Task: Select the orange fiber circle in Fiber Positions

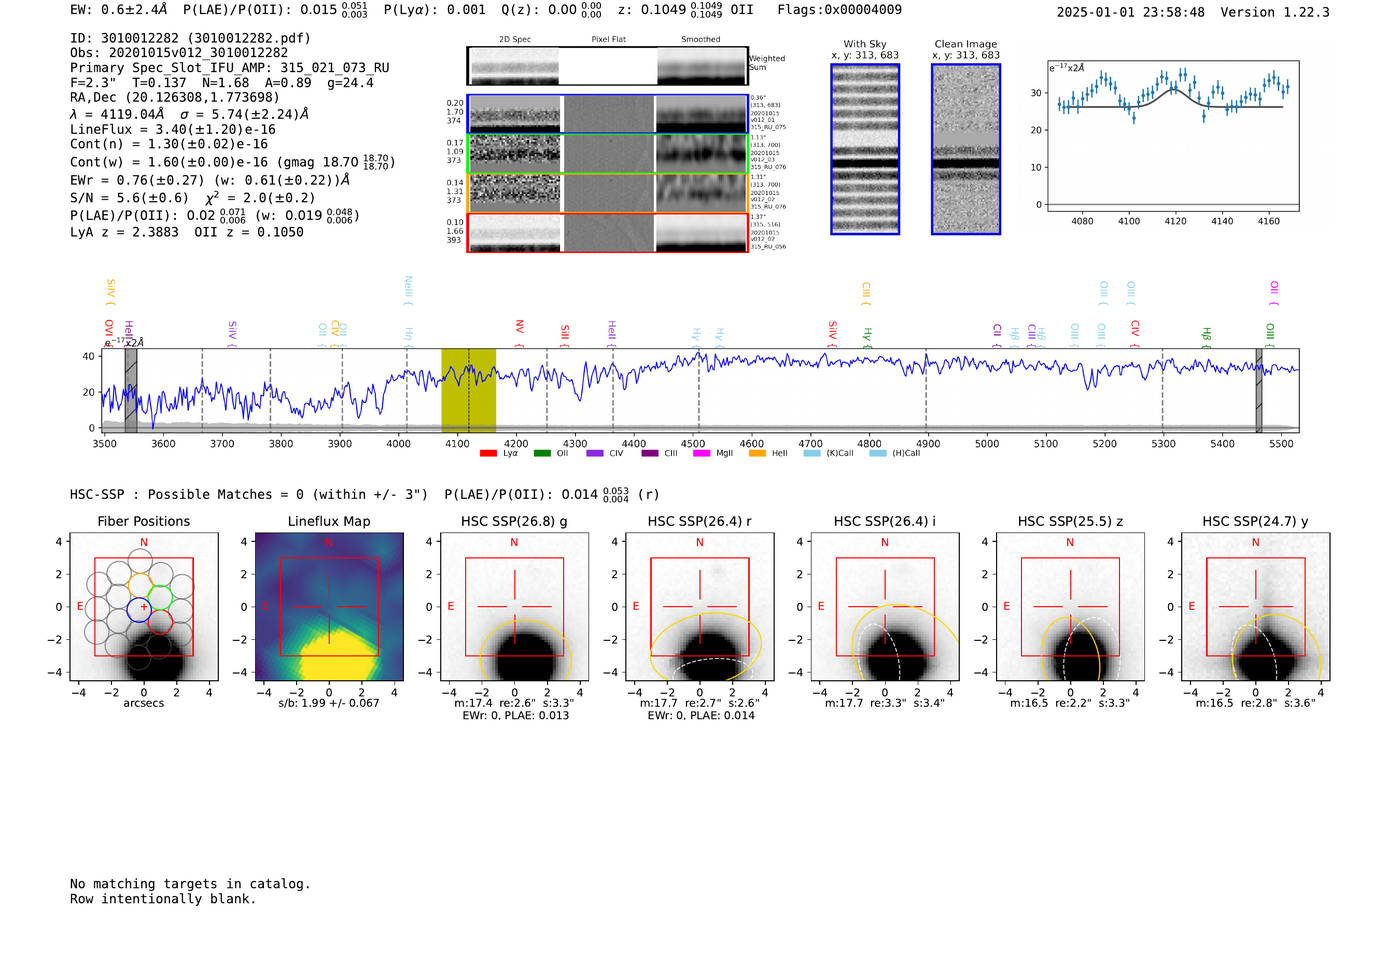Action: coord(140,583)
